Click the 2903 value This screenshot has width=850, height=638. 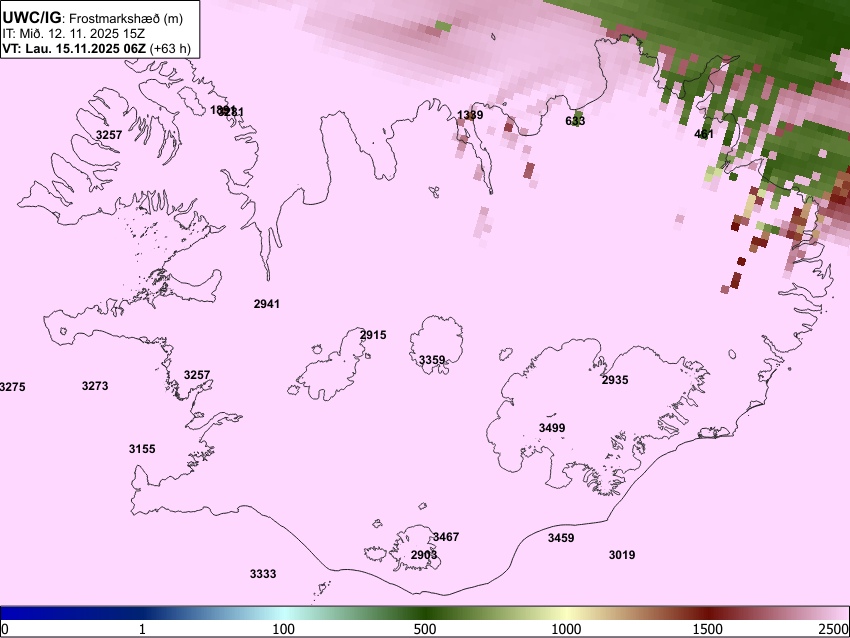tap(423, 555)
